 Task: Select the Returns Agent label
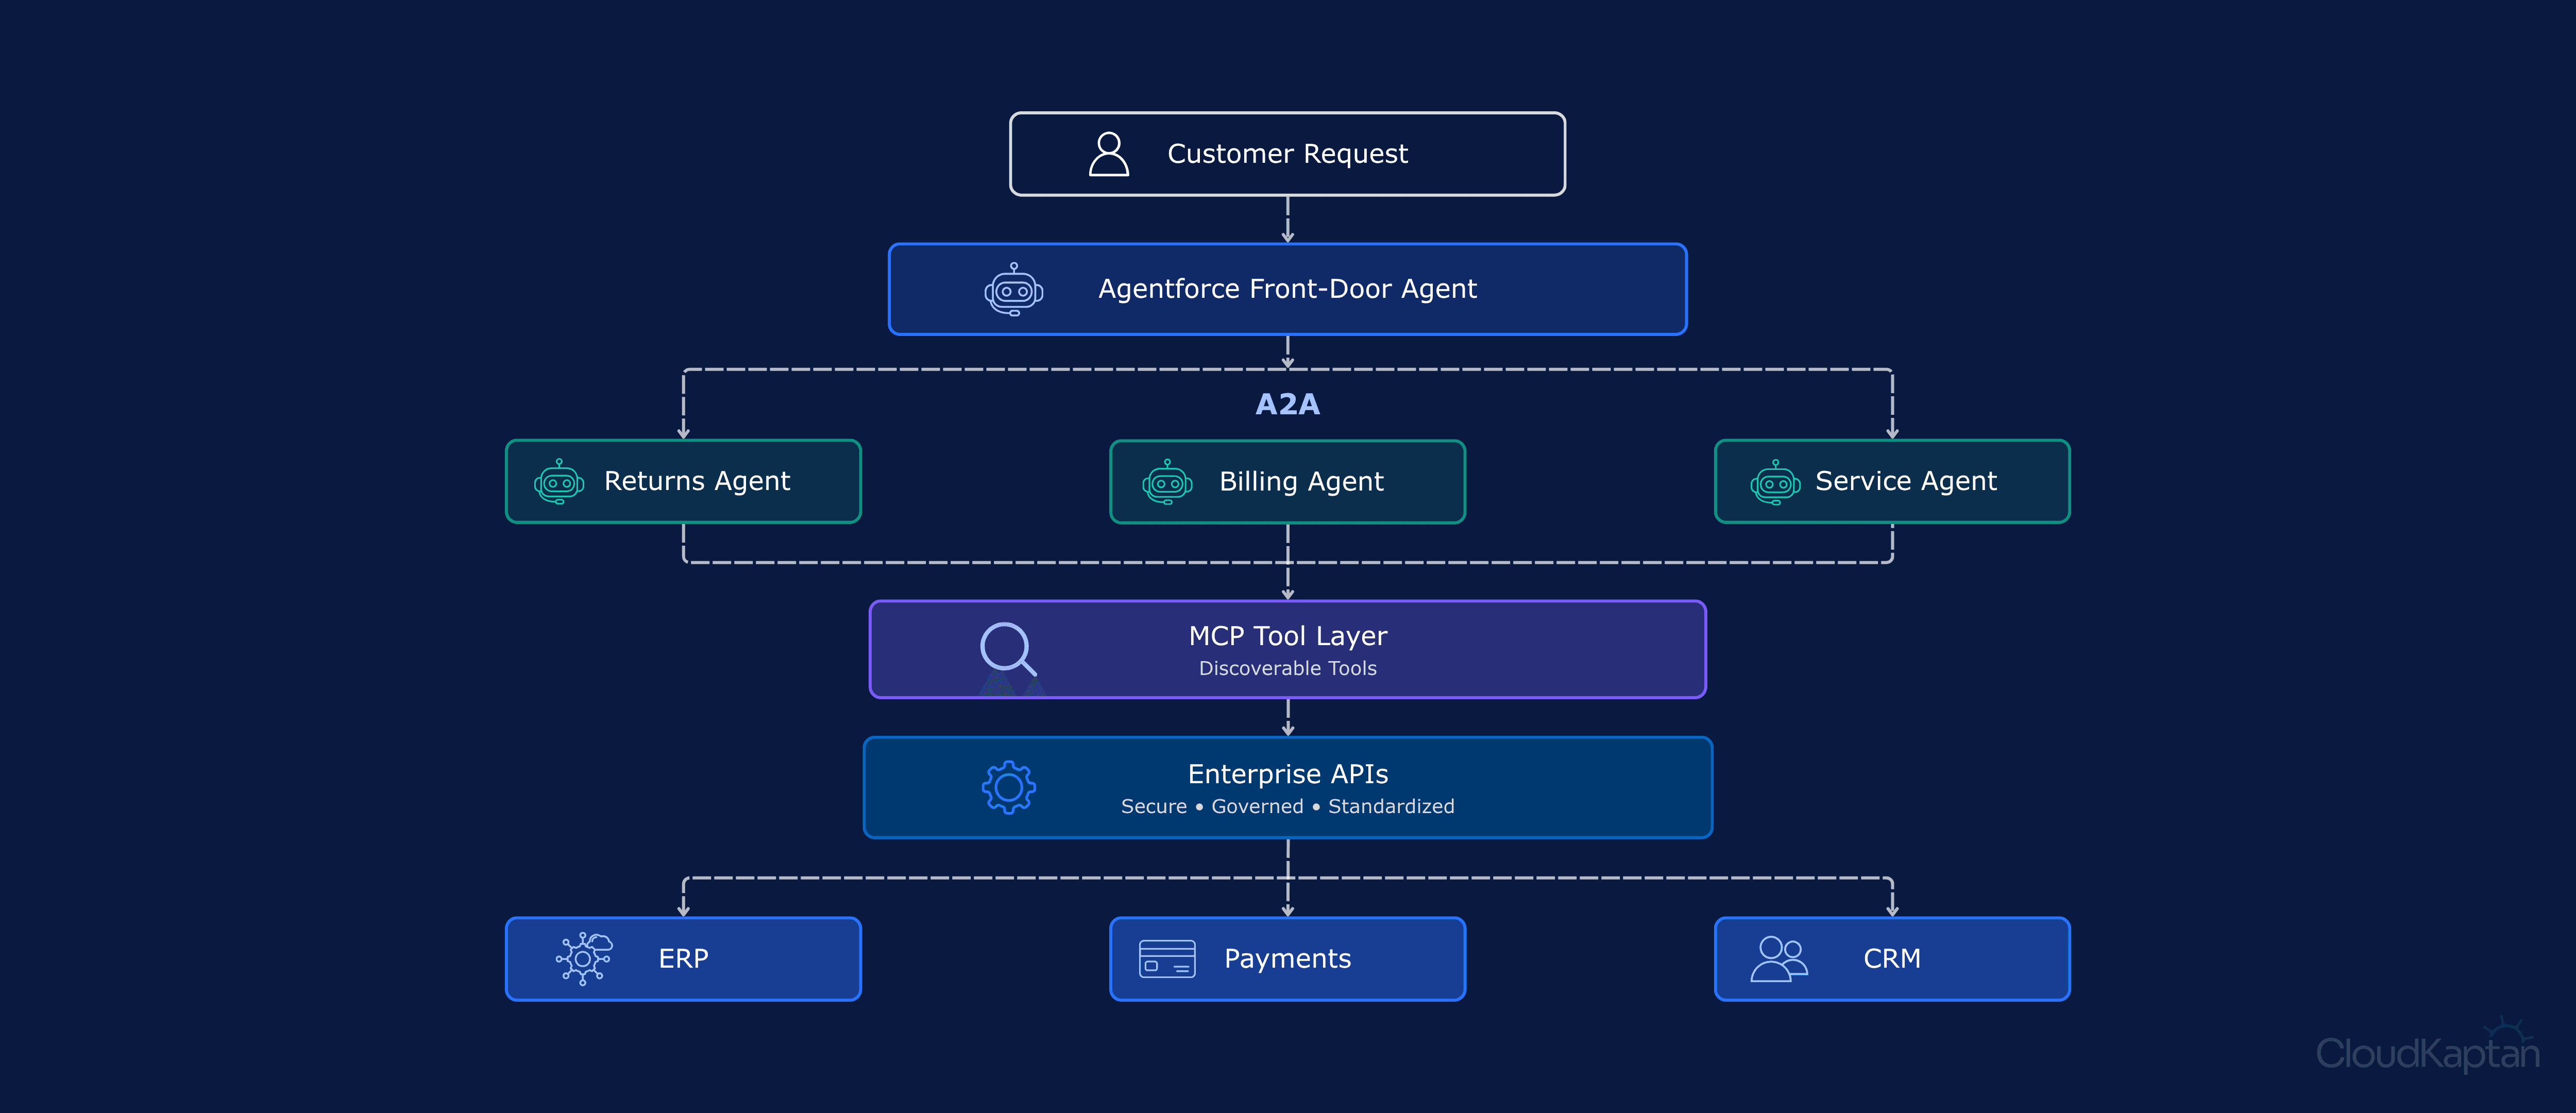pyautogui.click(x=697, y=482)
